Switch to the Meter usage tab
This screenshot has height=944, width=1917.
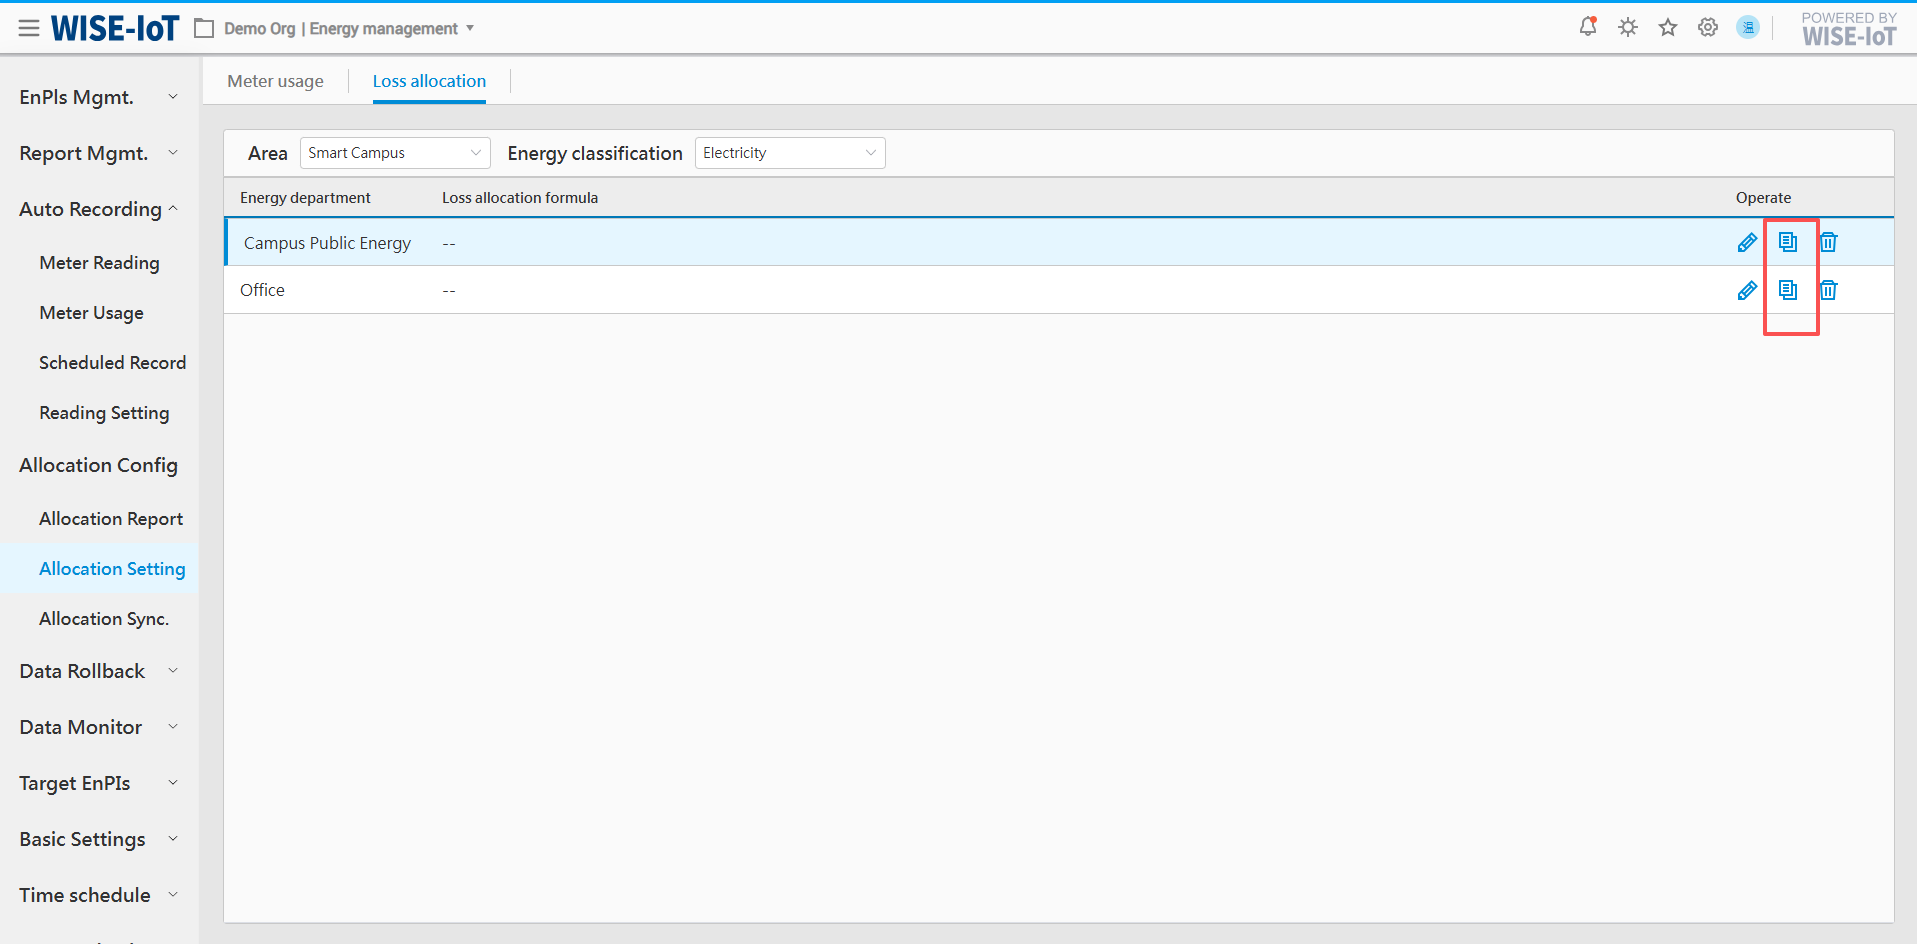pos(275,81)
